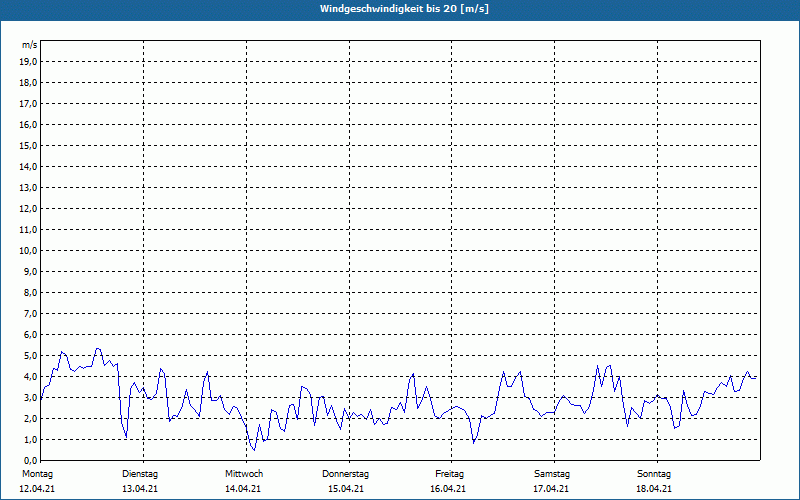Click the 'm/s' unit label
This screenshot has width=800, height=500.
coord(30,45)
